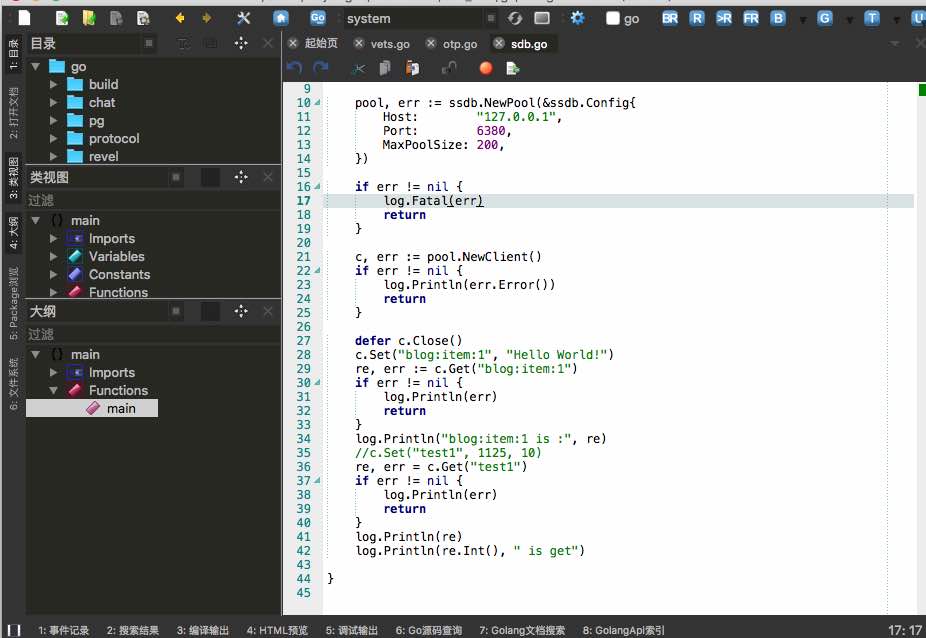Open the 调试输出 debug output panel
Image resolution: width=926 pixels, height=638 pixels.
[352, 630]
